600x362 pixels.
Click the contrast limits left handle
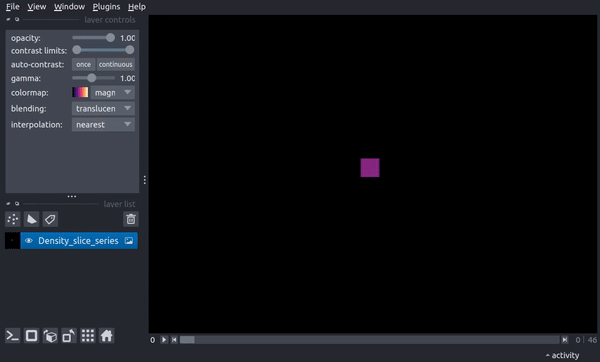(77, 50)
